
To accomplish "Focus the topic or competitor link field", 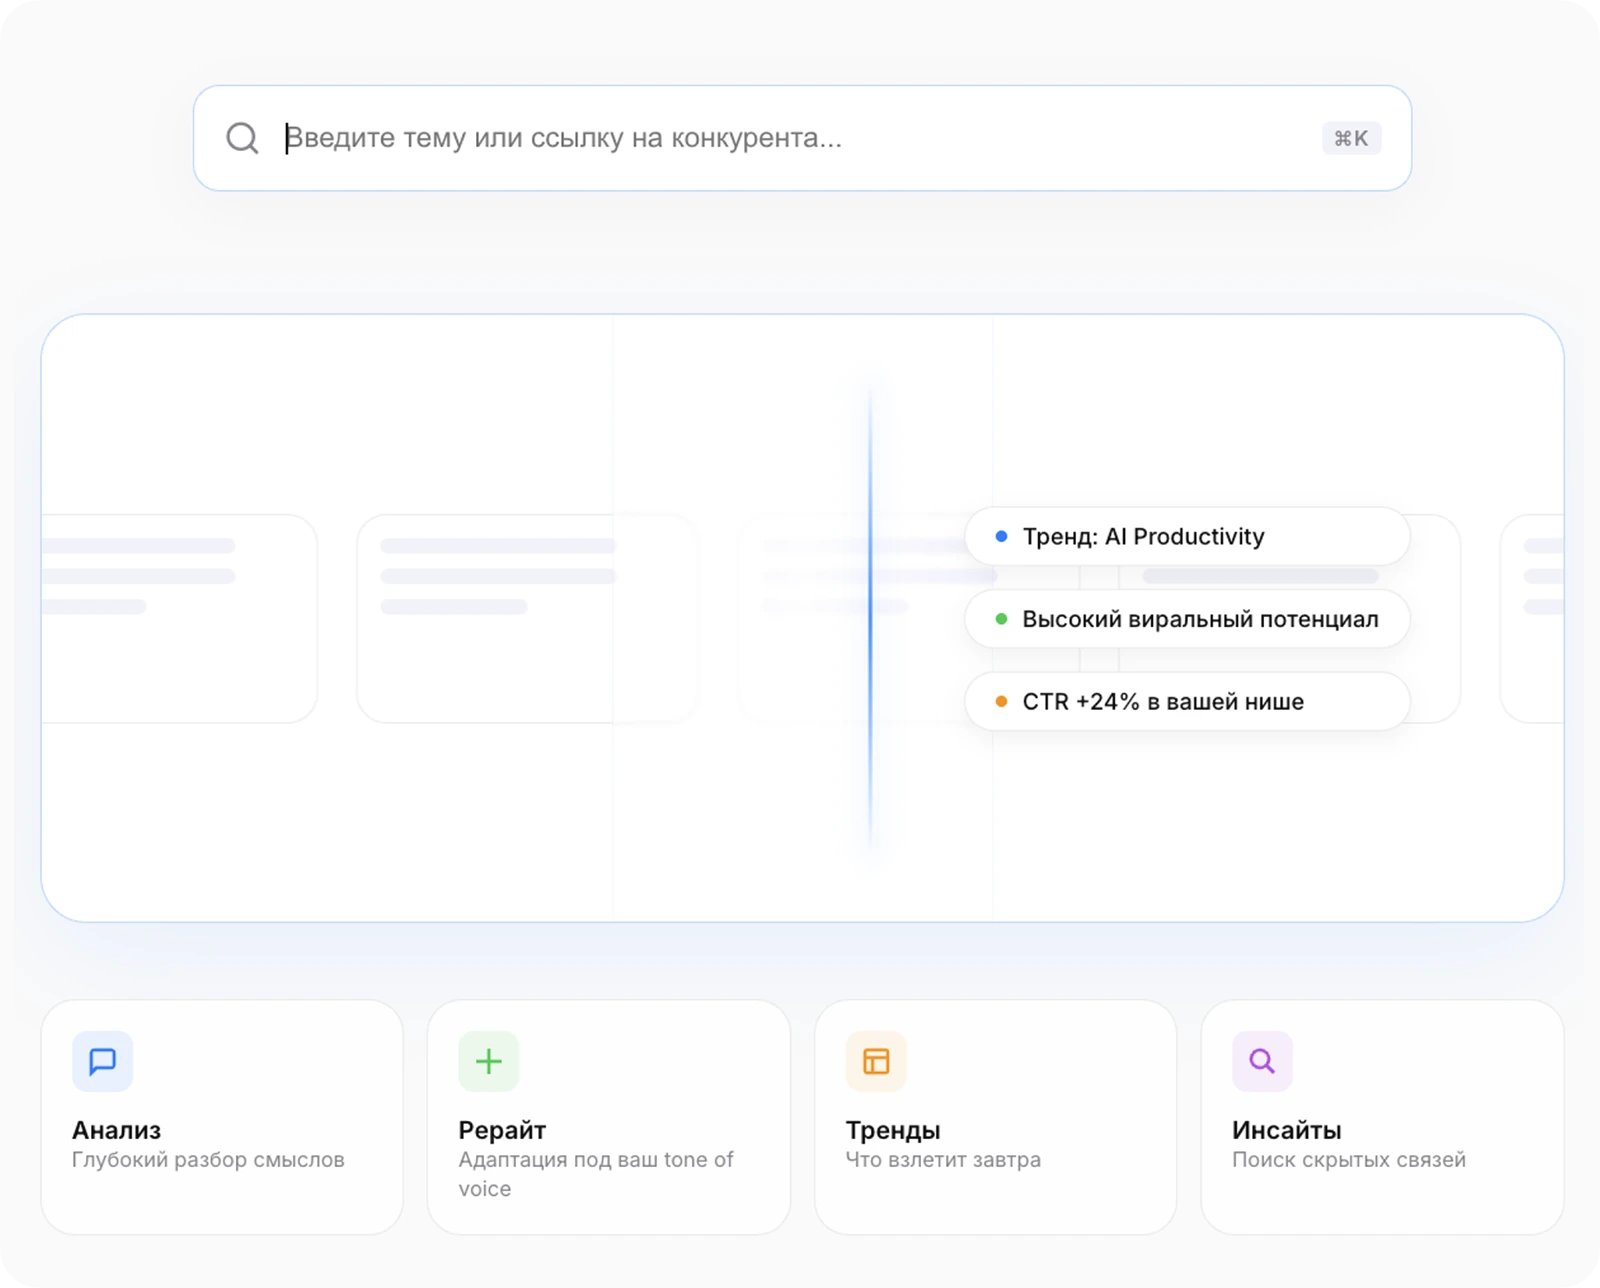I will pyautogui.click(x=800, y=138).
